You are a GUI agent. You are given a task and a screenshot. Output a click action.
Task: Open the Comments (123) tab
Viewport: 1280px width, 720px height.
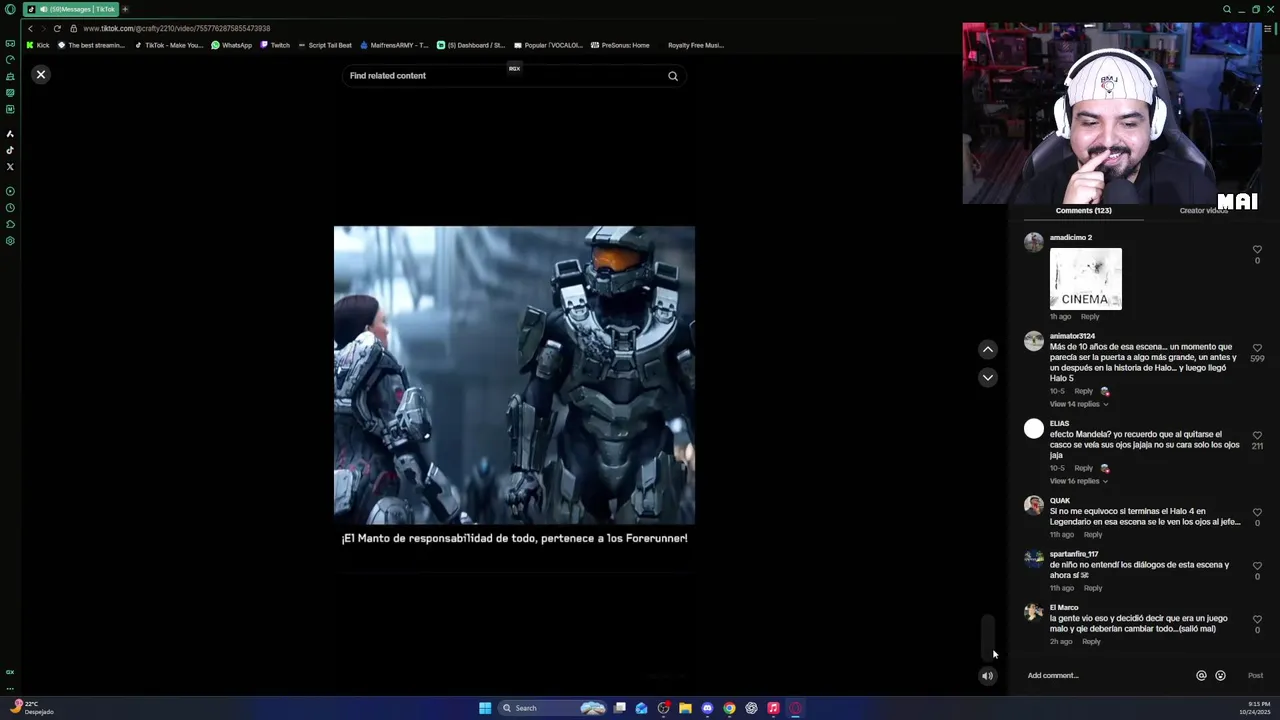(1083, 211)
